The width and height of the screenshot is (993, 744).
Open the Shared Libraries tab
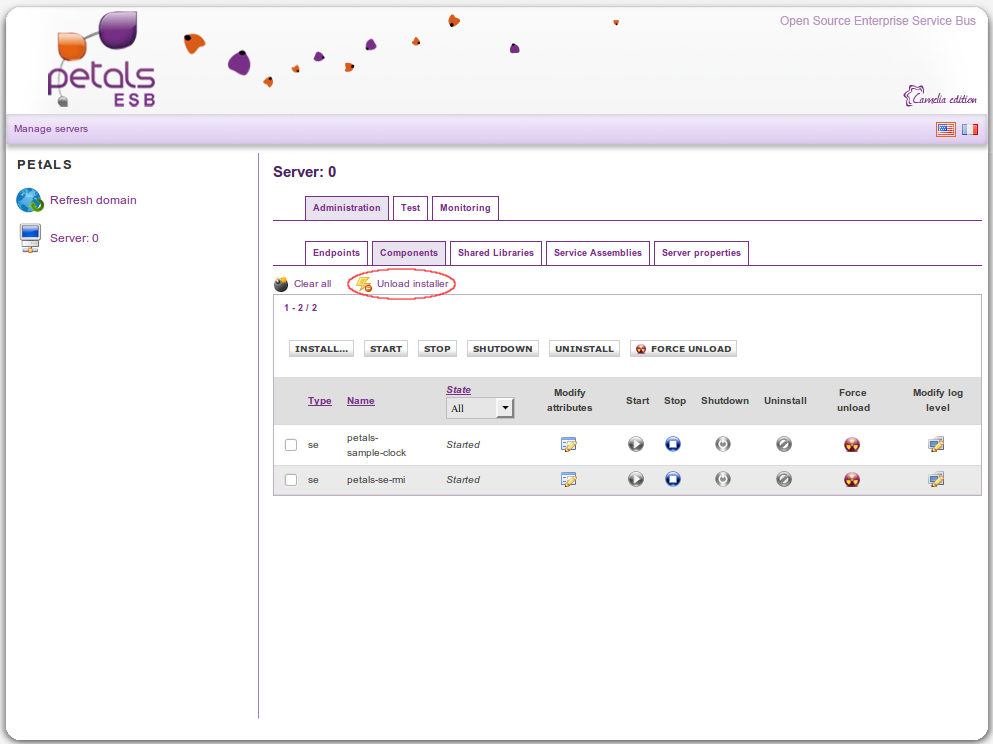495,253
